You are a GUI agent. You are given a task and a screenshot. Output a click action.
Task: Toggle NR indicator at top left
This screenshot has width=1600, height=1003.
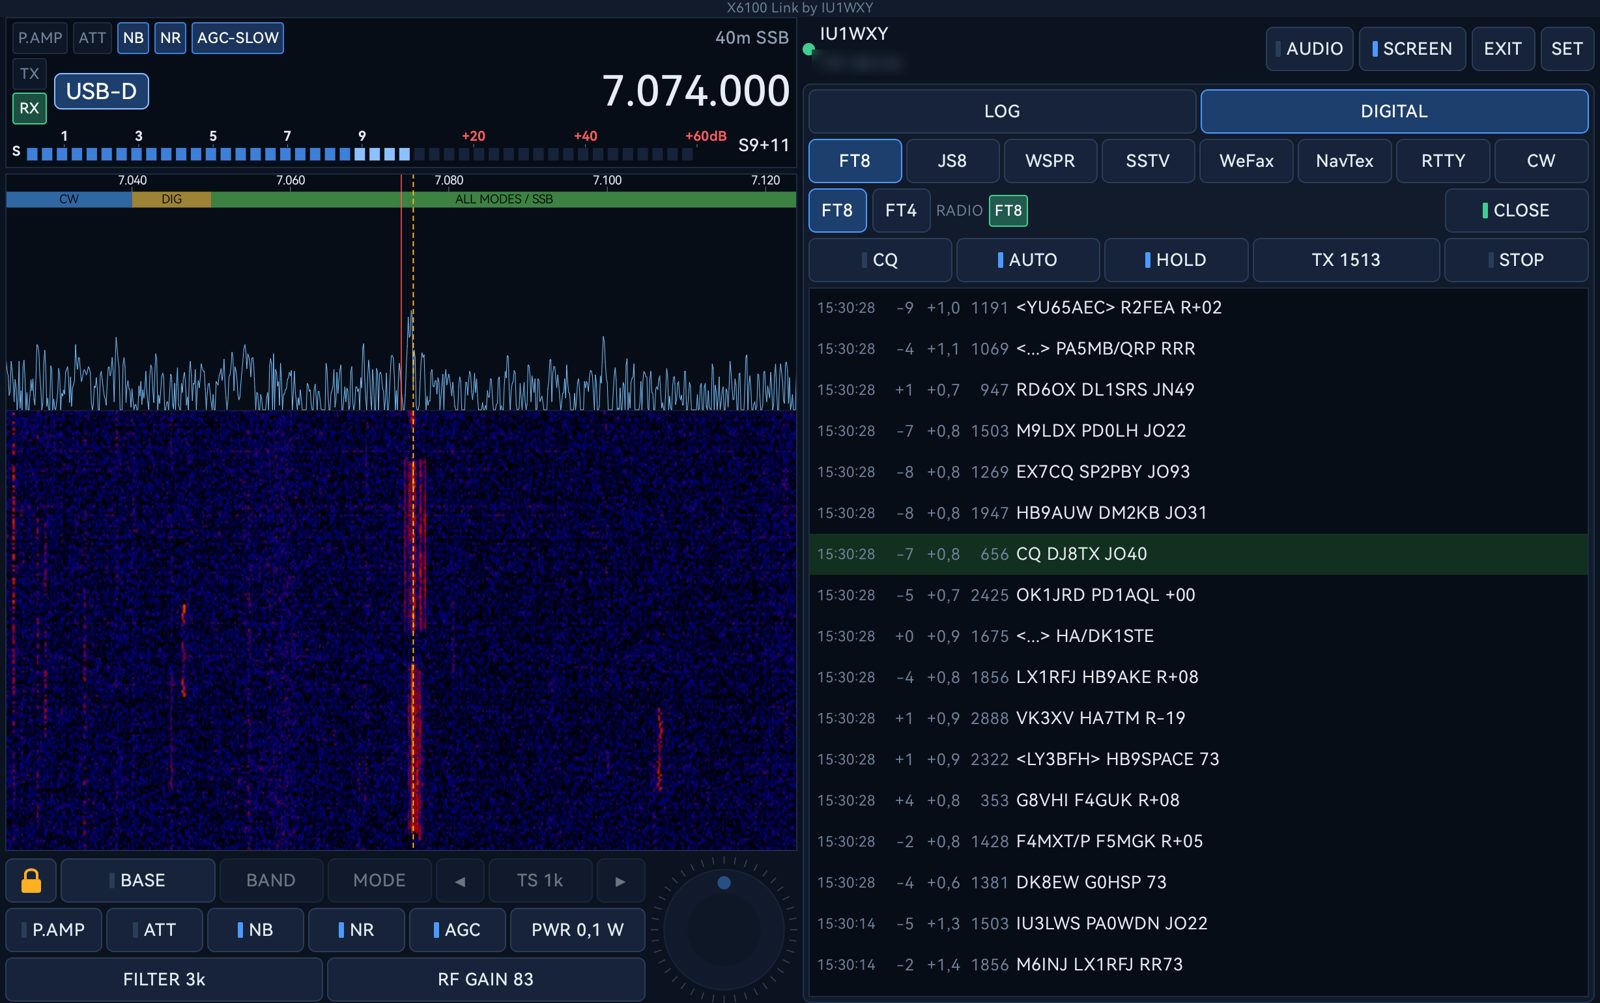170,38
